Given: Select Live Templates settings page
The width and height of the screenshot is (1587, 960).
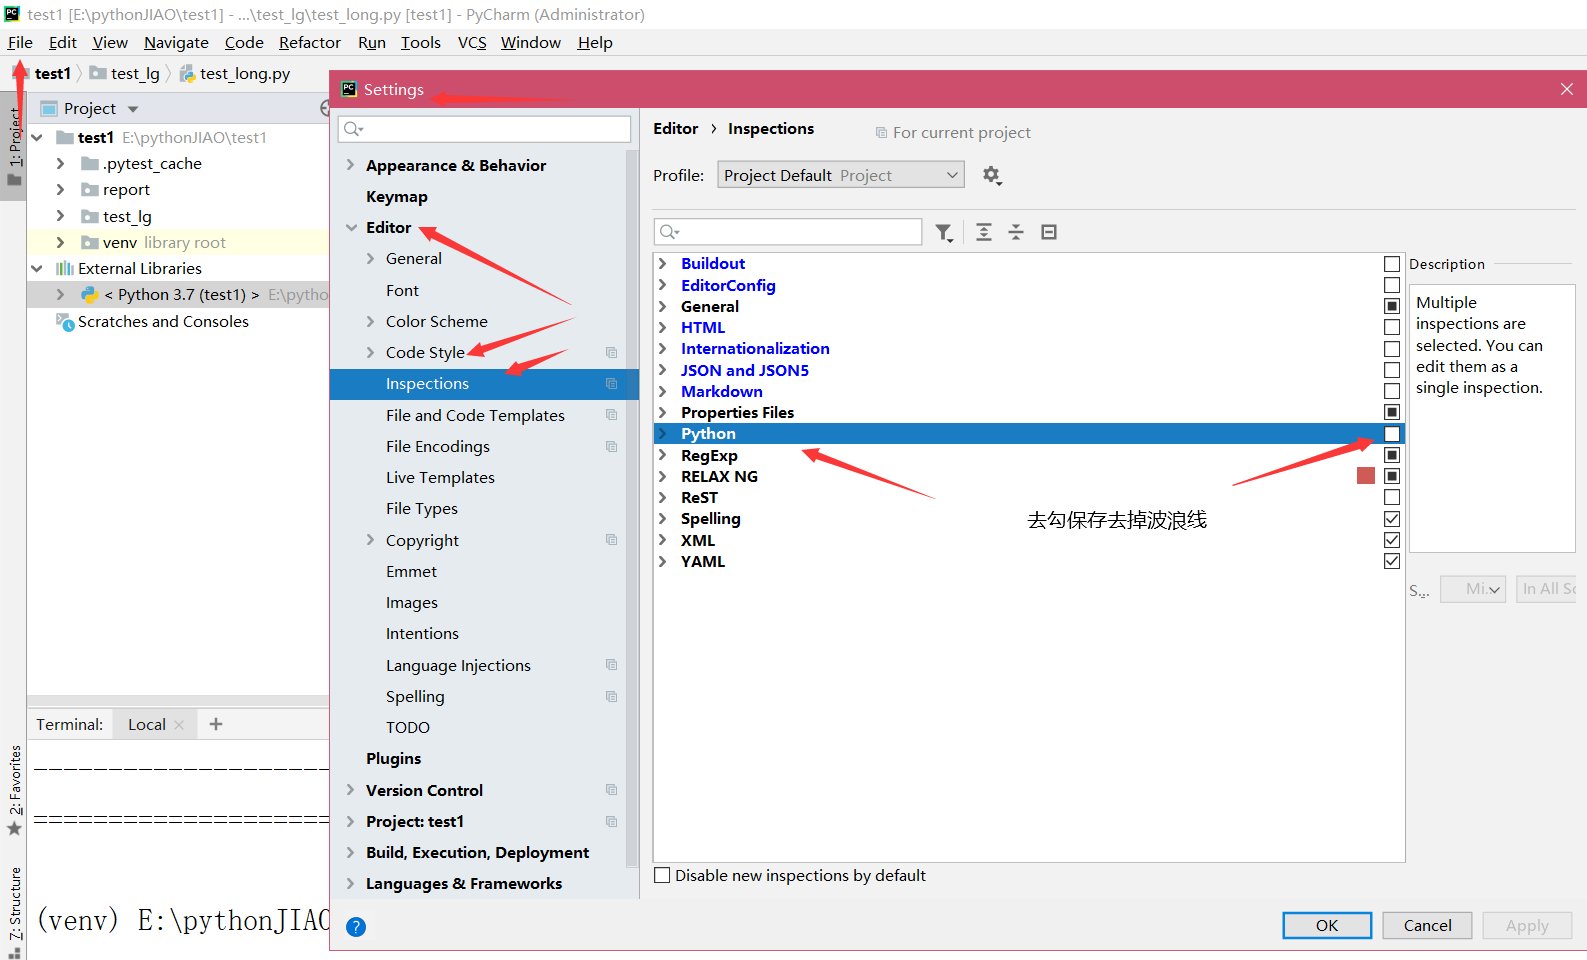Looking at the screenshot, I should coord(440,478).
